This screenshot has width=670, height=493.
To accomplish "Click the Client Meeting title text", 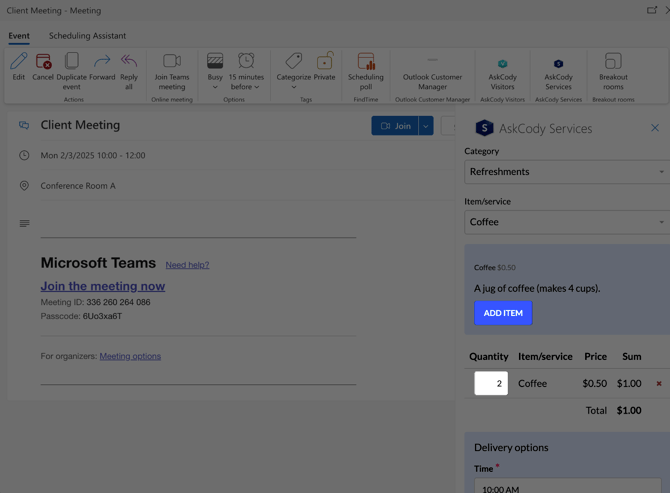I will click(80, 125).
